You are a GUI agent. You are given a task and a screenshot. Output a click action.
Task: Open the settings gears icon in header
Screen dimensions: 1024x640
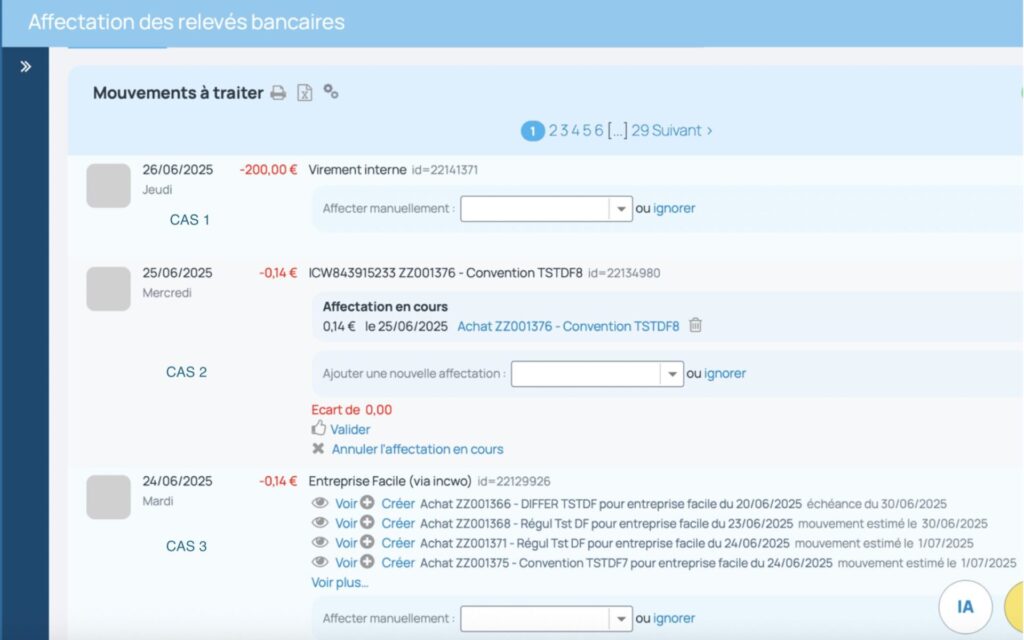331,92
